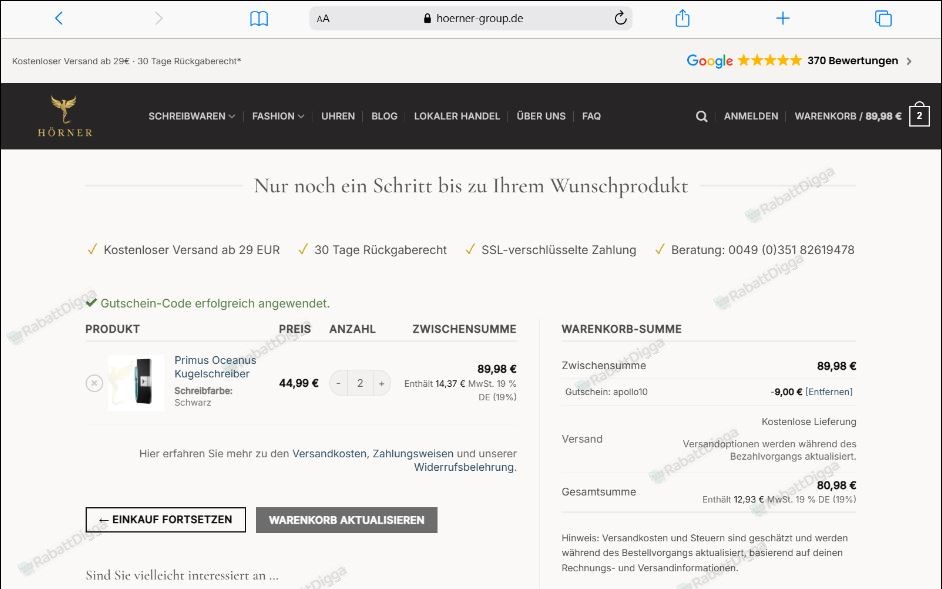Screen dimensions: 942x589
Task: Open the Blog menu item
Action: coord(384,116)
